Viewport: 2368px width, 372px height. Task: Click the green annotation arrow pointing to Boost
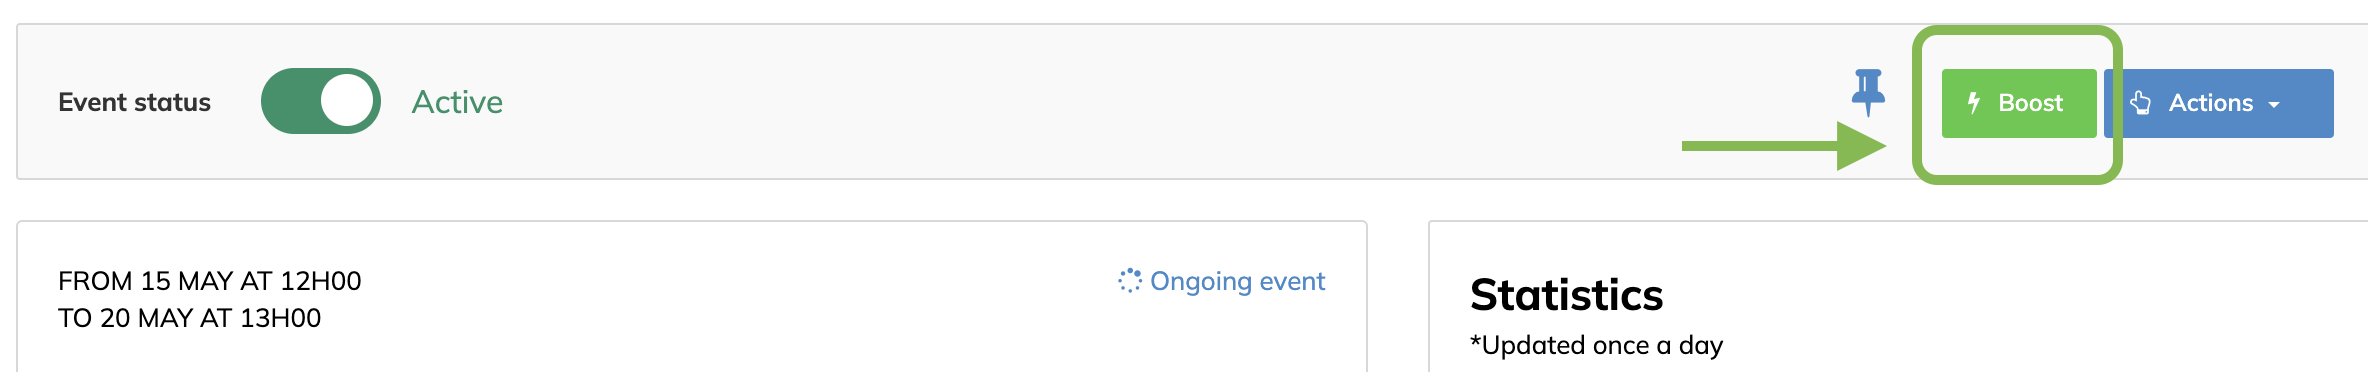pyautogui.click(x=1784, y=146)
